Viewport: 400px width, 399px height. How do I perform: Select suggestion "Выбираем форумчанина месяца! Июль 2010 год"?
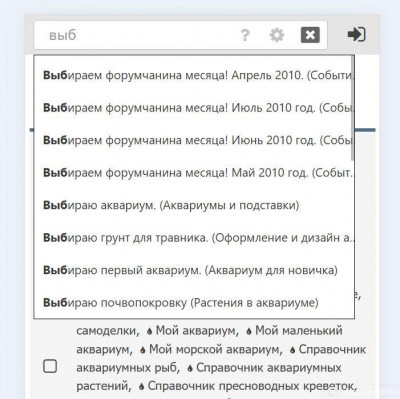tap(194, 108)
